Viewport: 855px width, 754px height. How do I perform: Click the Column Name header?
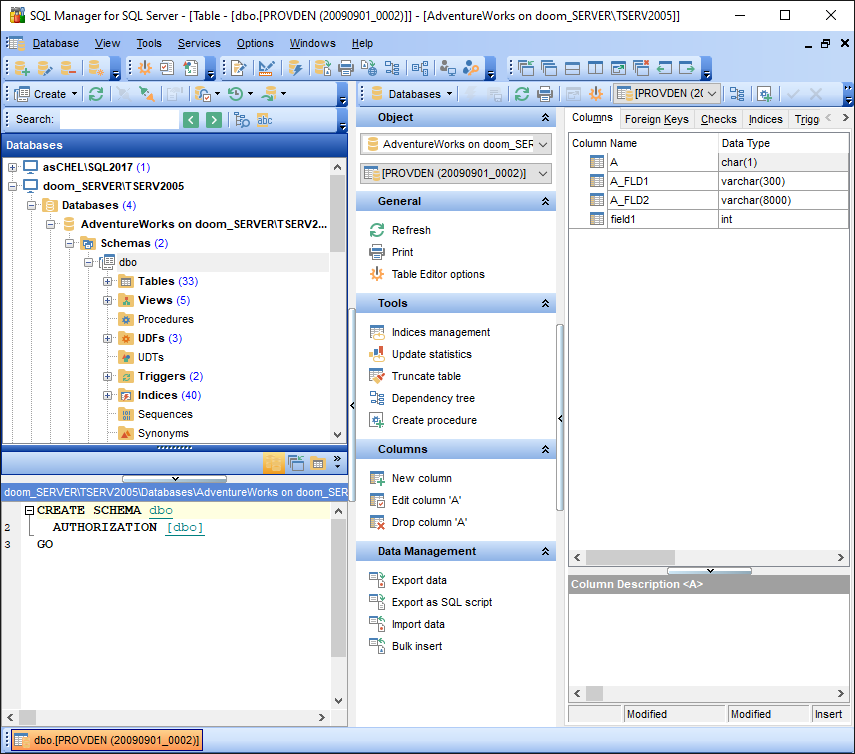[x=643, y=143]
